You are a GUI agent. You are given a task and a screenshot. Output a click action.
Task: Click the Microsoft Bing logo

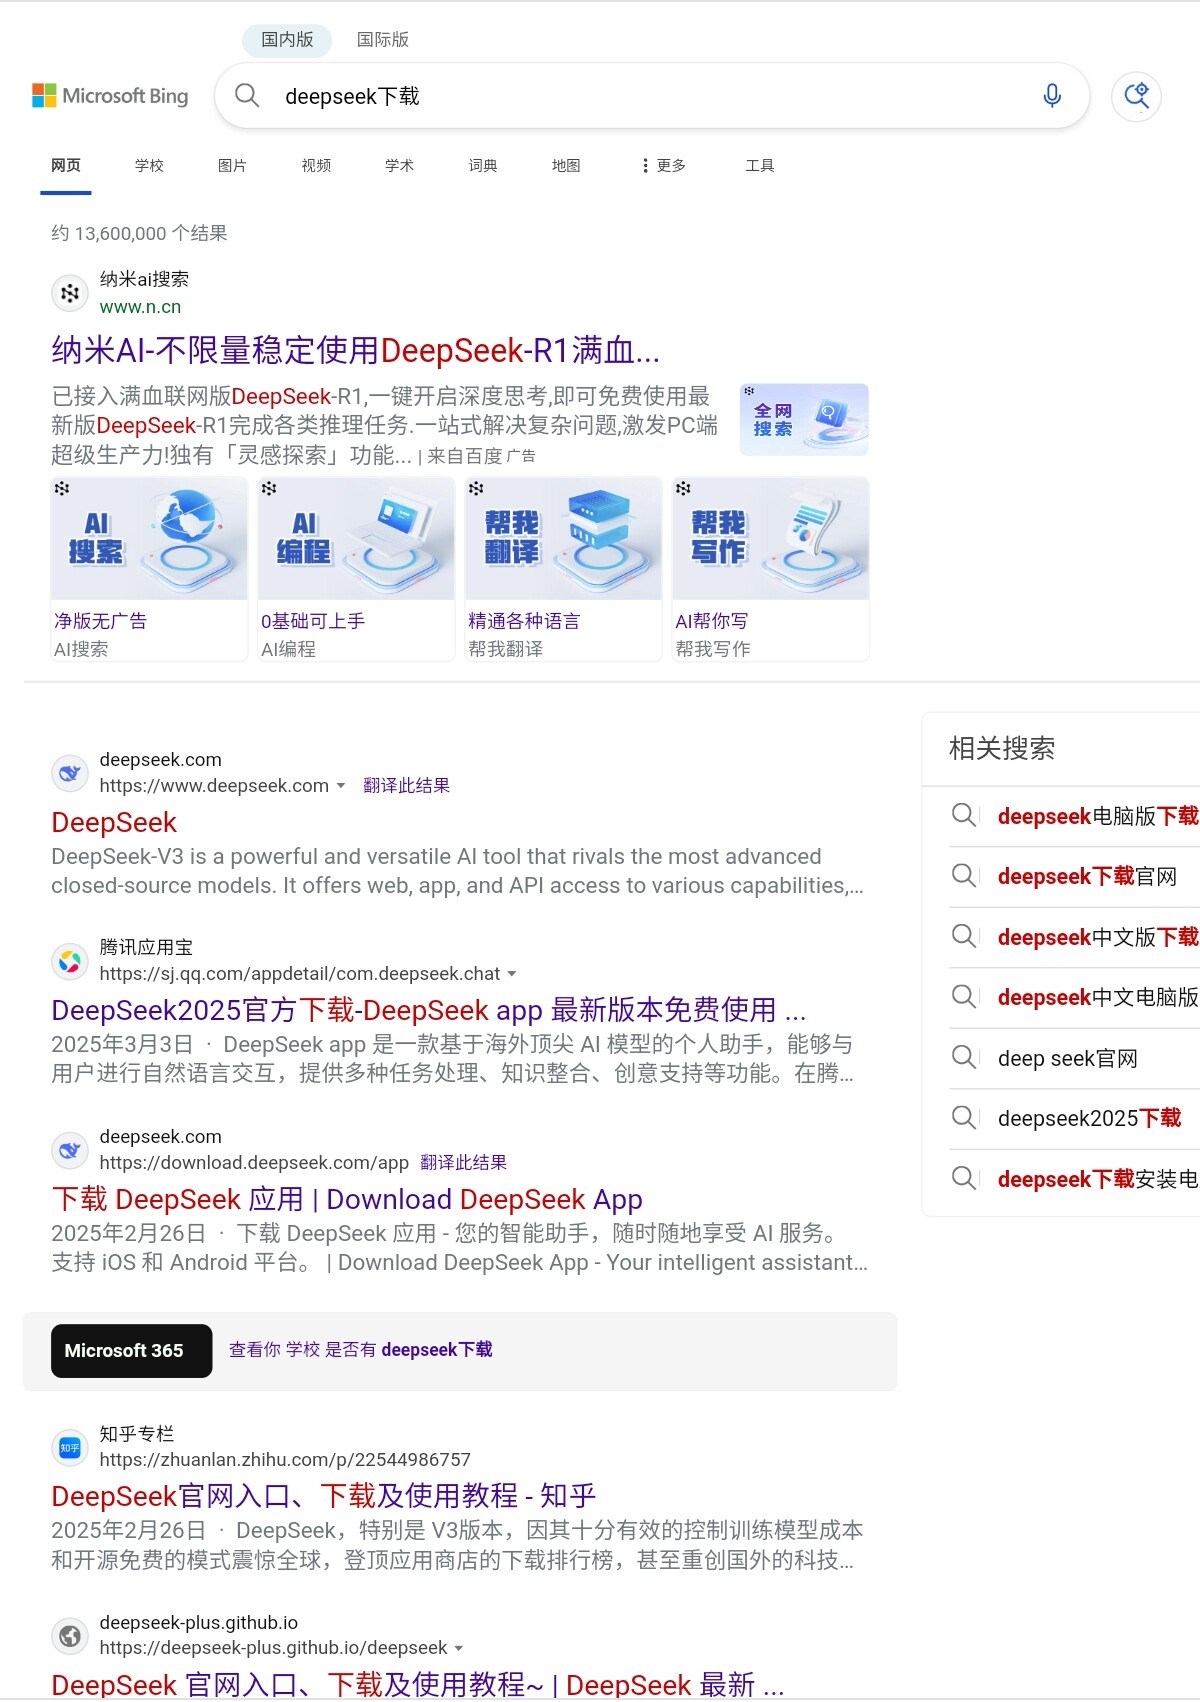(x=110, y=96)
